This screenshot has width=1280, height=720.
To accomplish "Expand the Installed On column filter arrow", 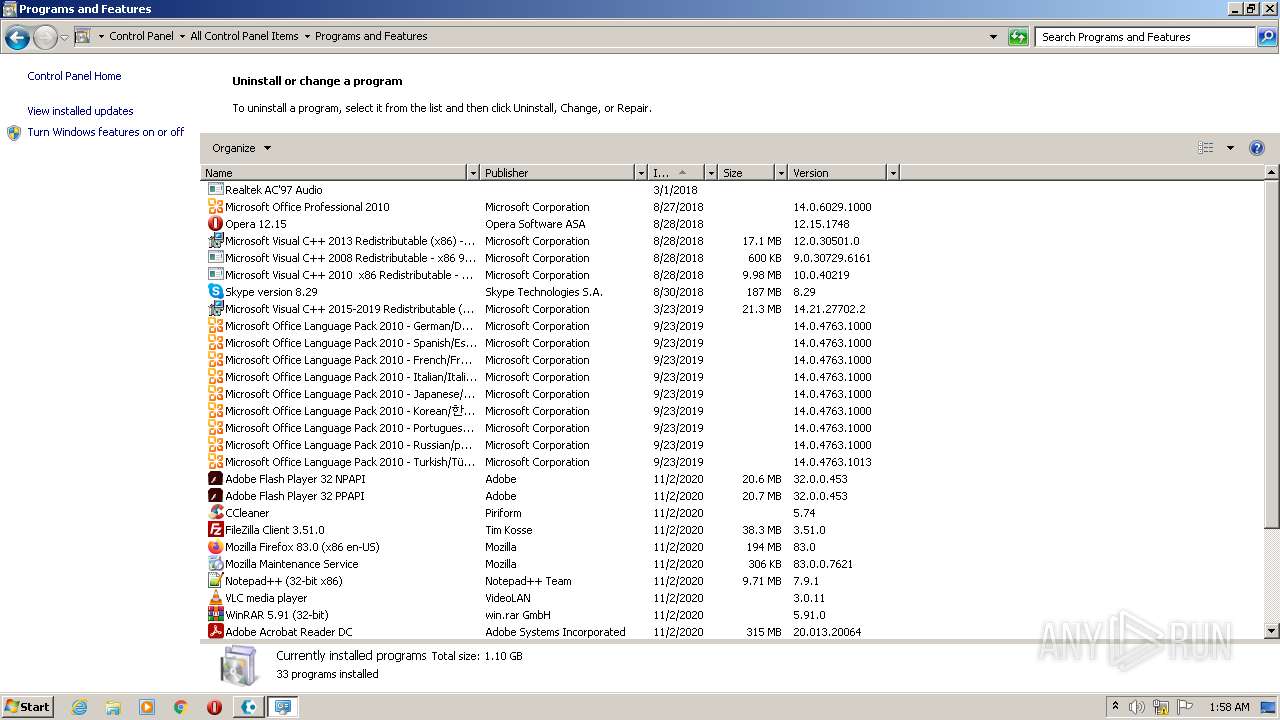I will click(x=711, y=173).
